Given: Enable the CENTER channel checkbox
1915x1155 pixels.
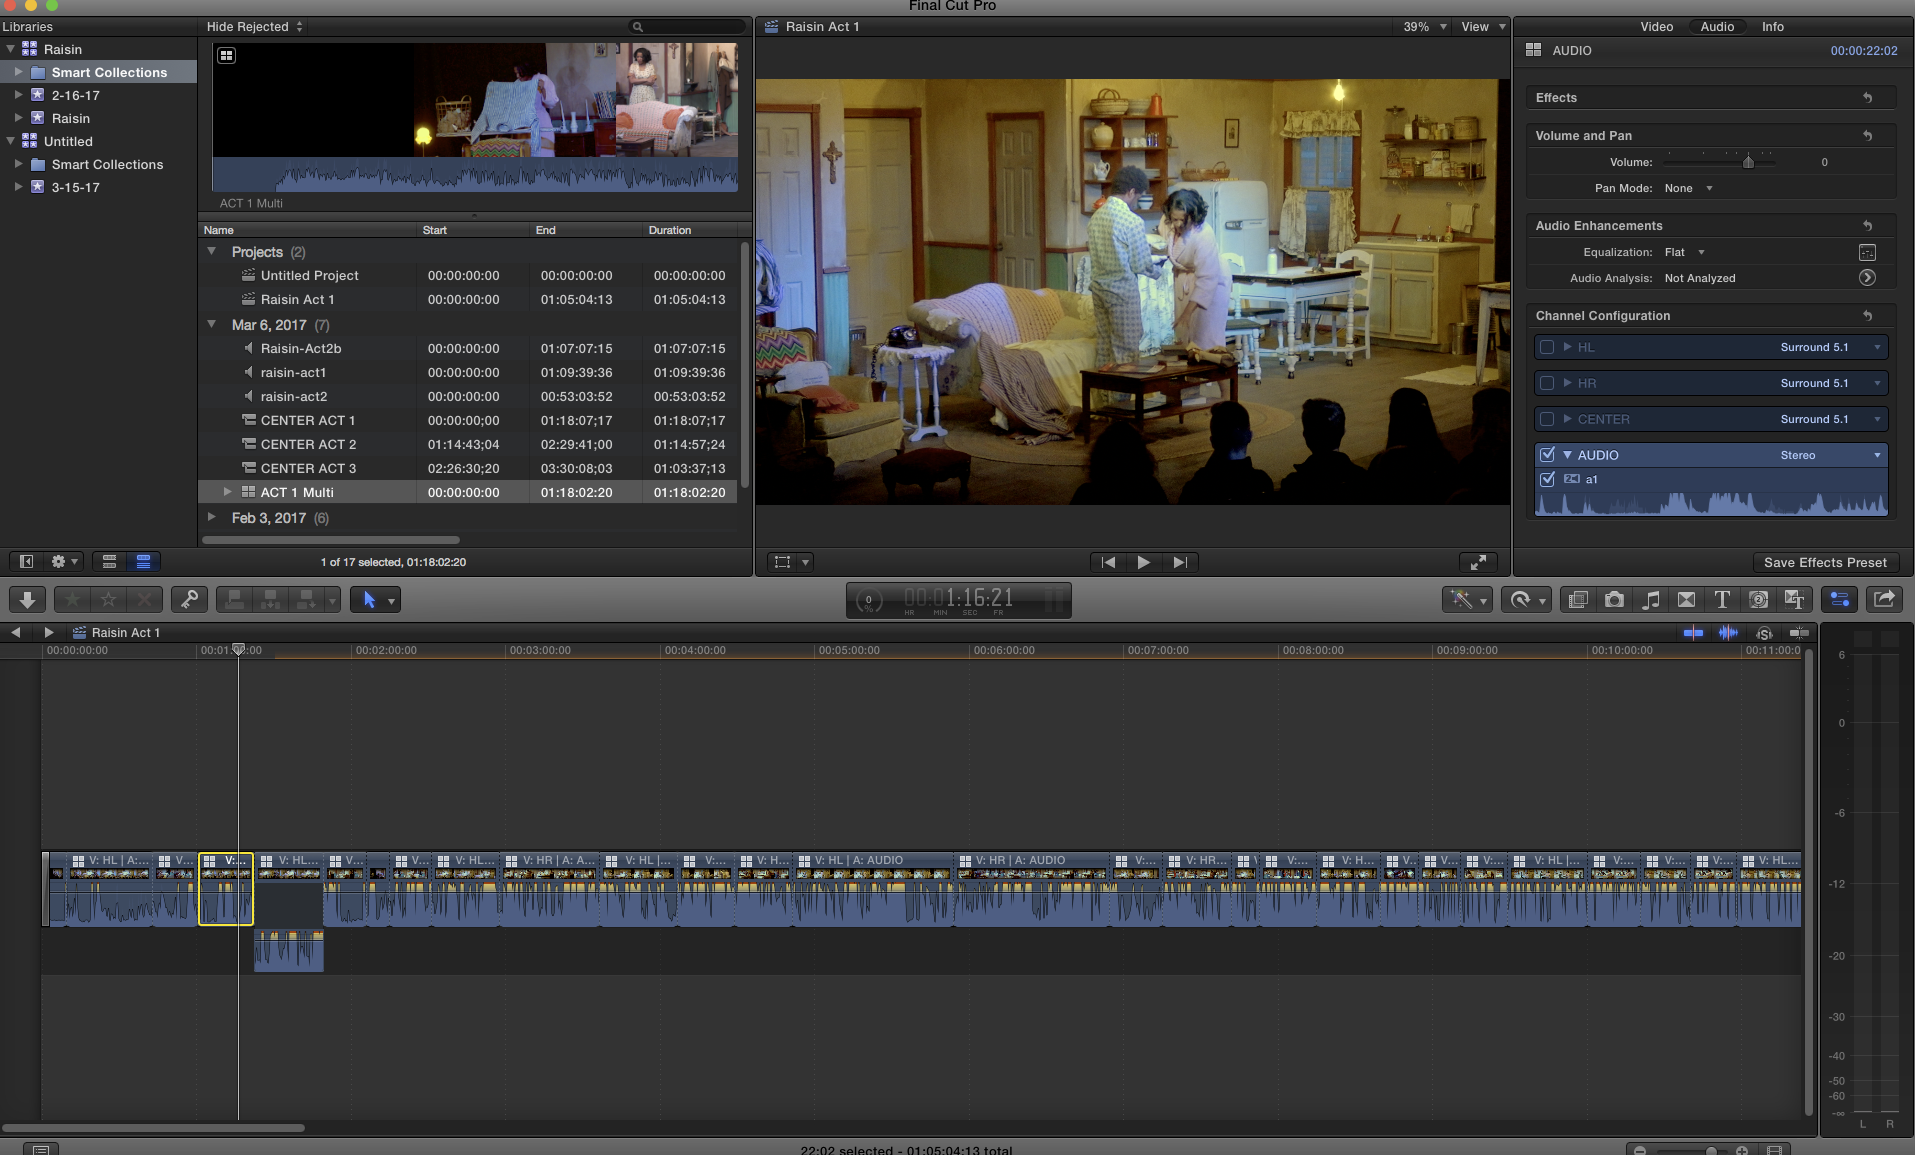Looking at the screenshot, I should (1547, 419).
